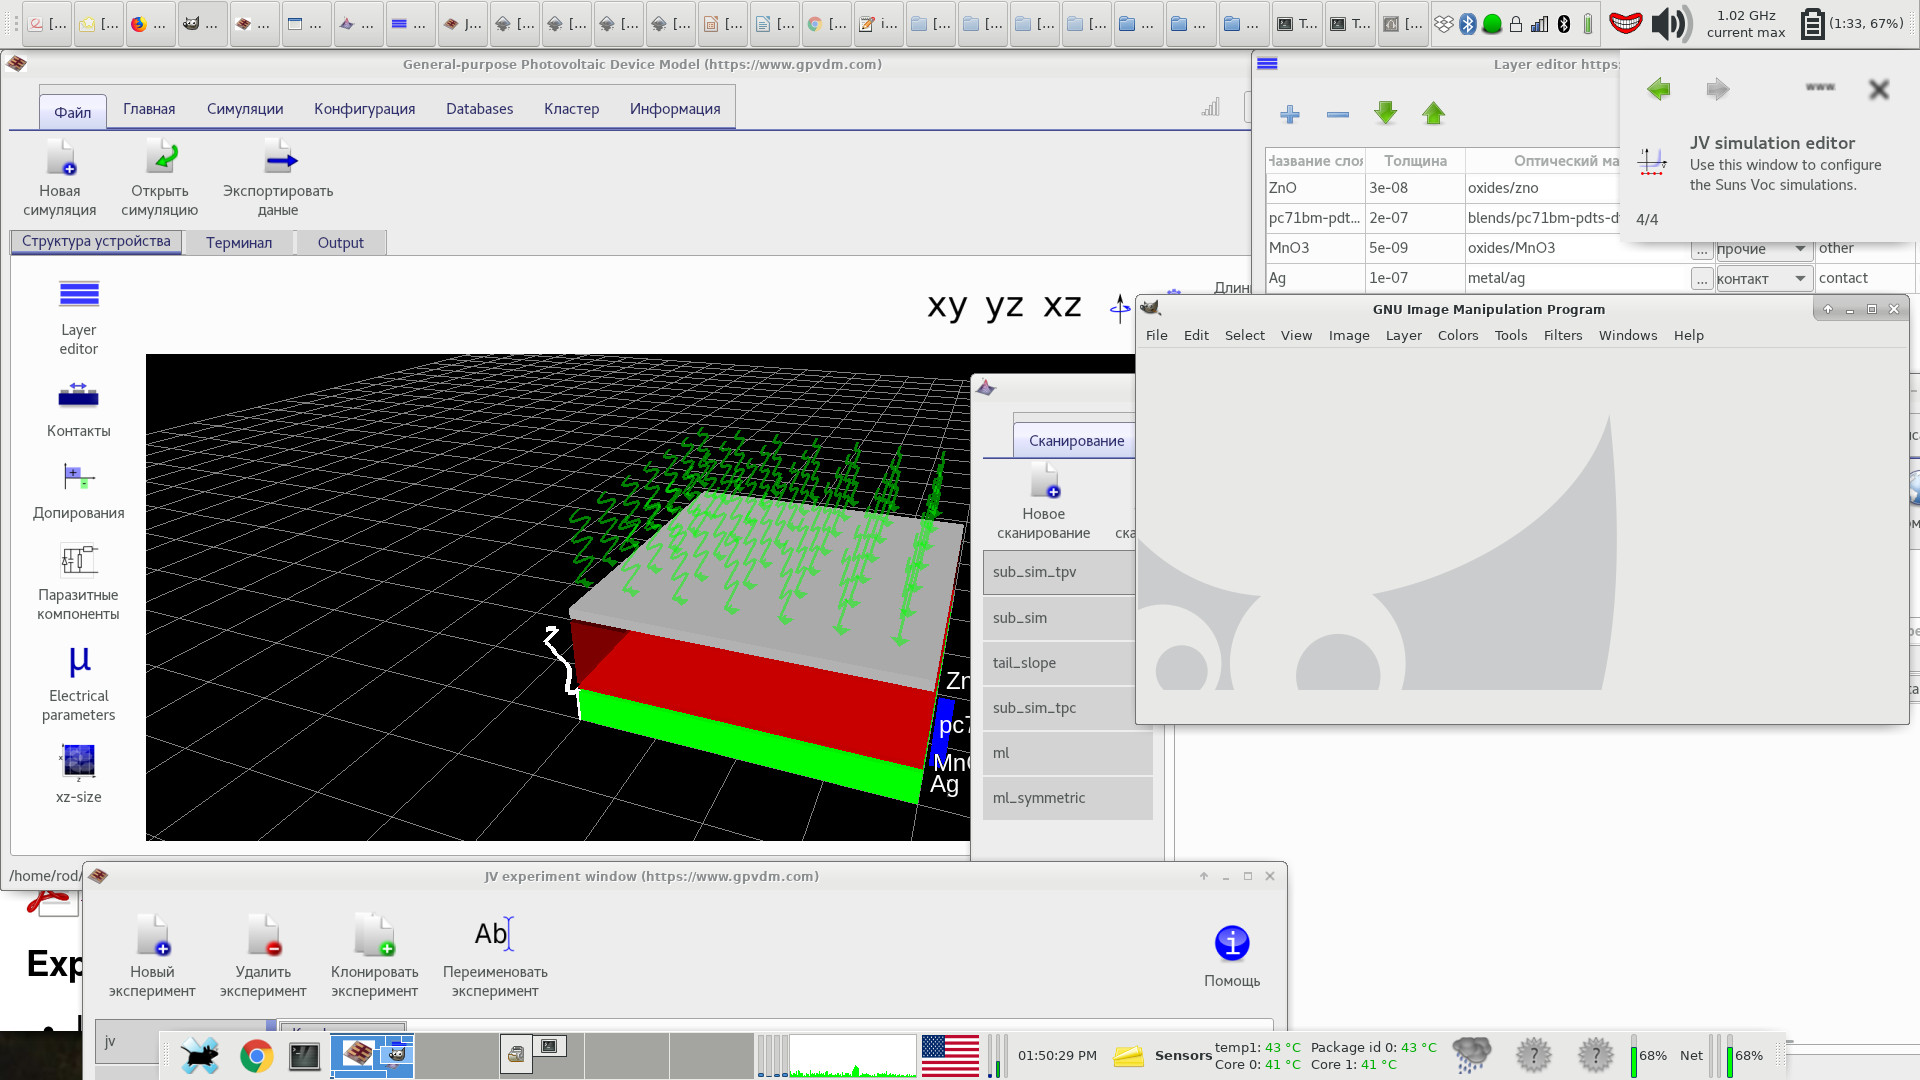Image resolution: width=1920 pixels, height=1080 pixels.
Task: Open the Databases ribbon tab
Action: [x=479, y=109]
